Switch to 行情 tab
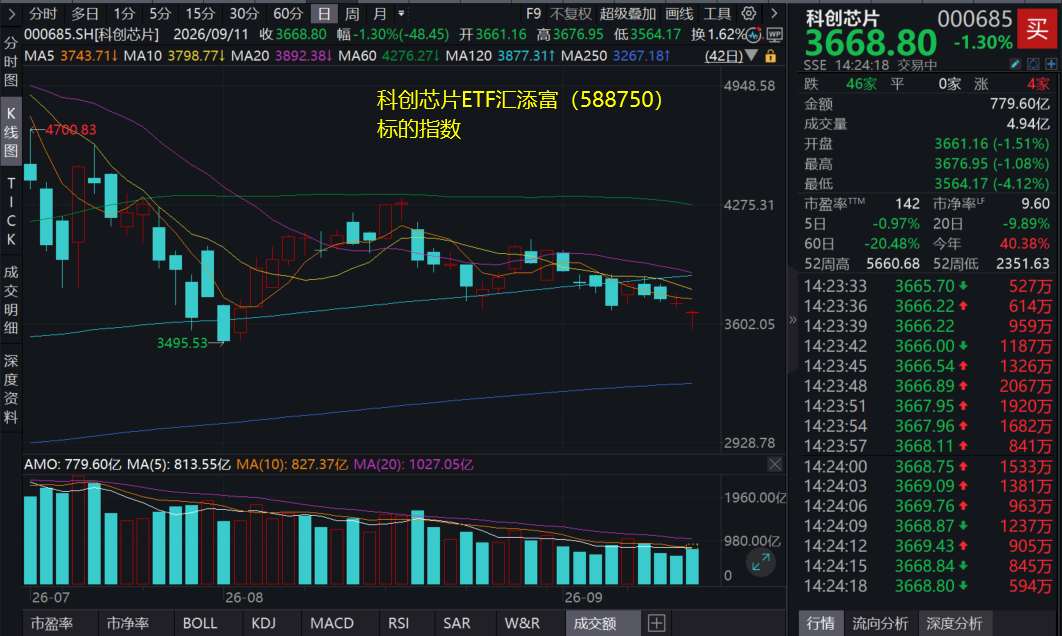 (821, 623)
